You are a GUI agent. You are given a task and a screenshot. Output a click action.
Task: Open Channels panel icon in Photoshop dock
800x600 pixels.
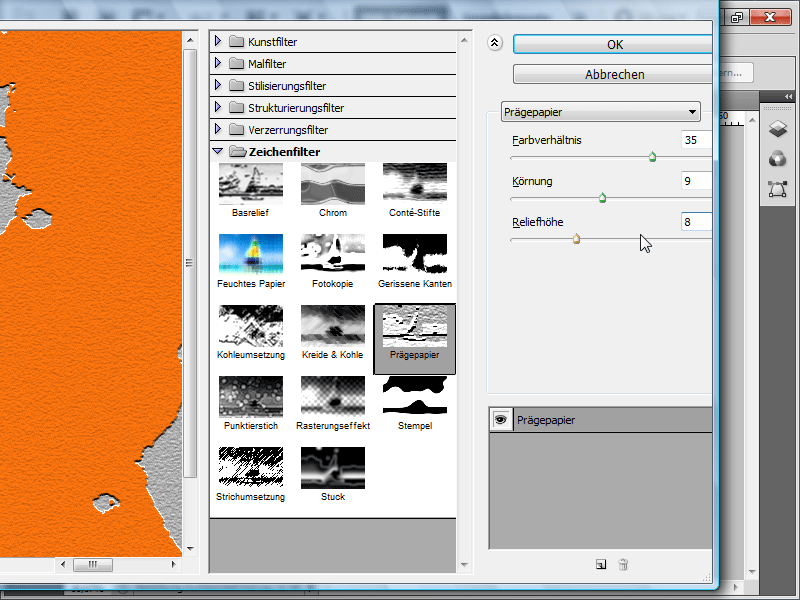tap(778, 159)
